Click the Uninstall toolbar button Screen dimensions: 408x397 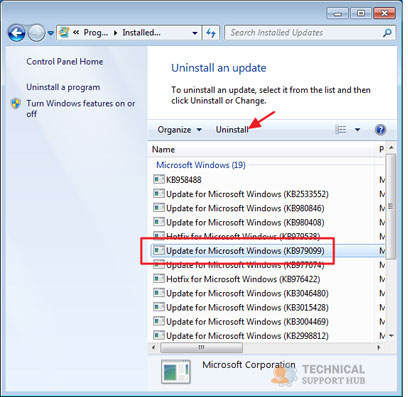[x=232, y=130]
